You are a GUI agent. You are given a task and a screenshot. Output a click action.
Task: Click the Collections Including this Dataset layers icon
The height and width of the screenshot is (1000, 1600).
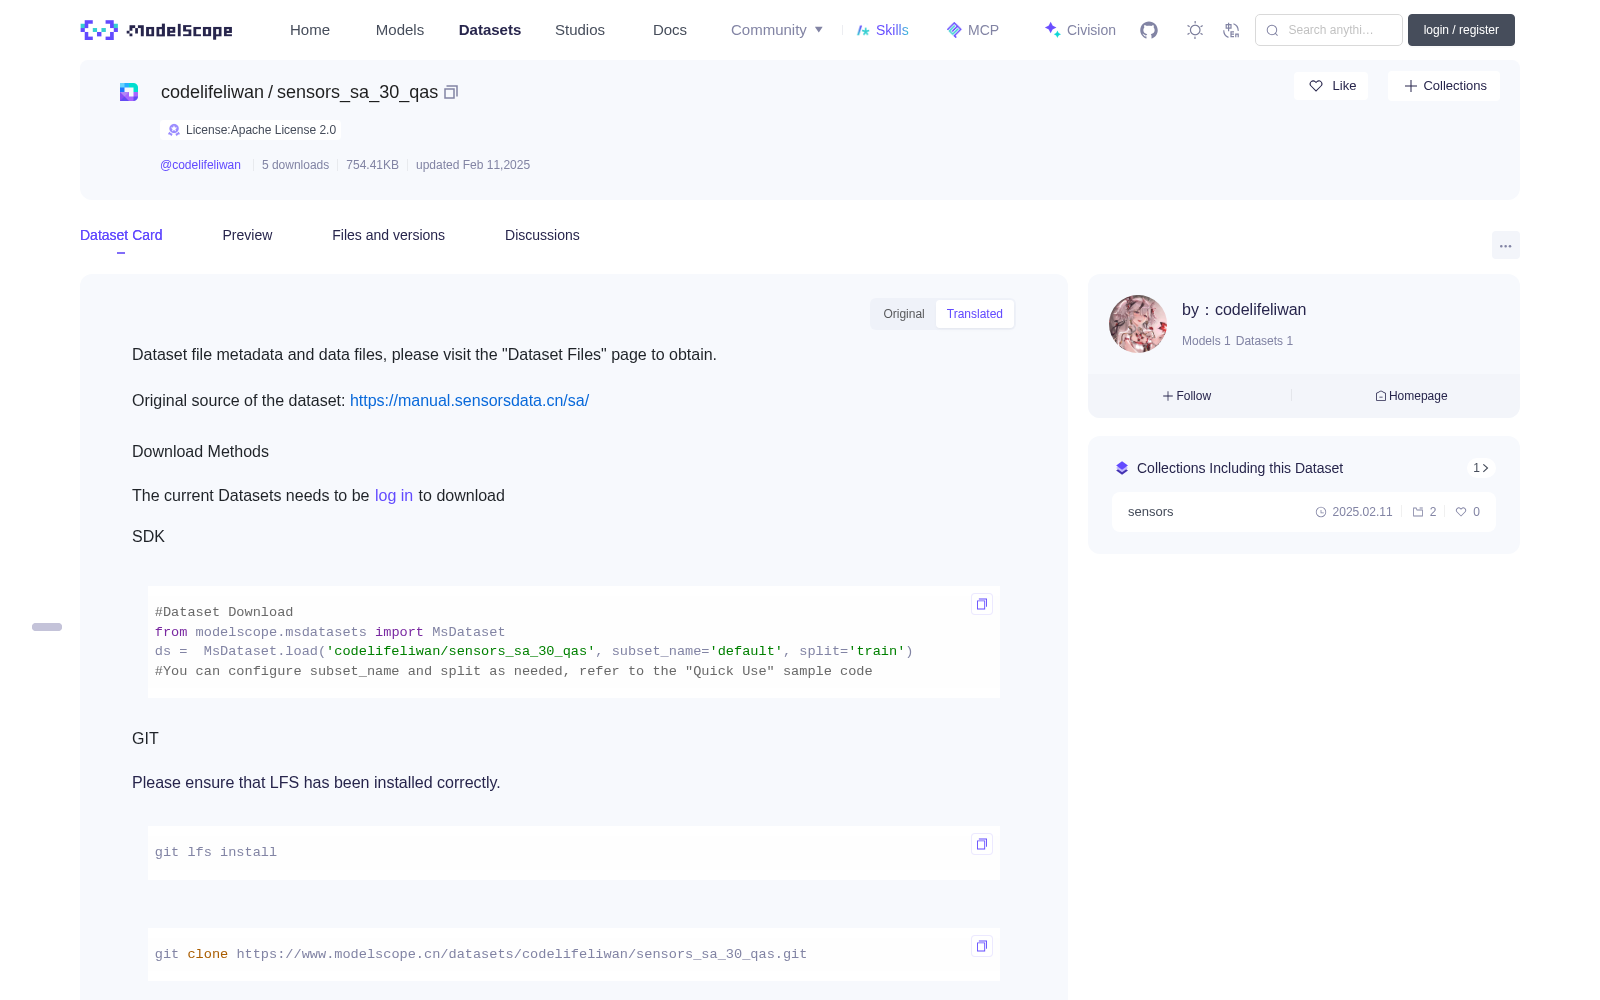[x=1122, y=468]
